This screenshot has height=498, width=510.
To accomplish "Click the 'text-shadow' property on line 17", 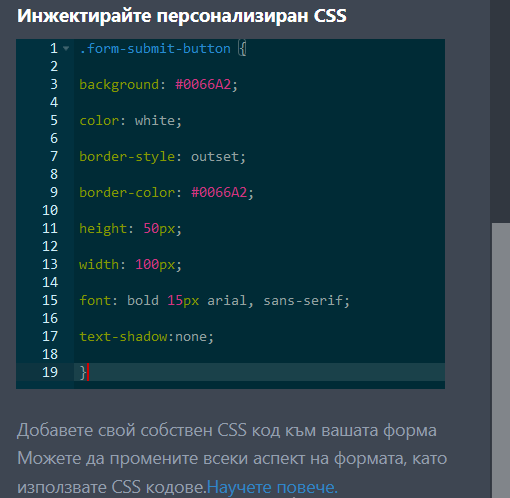I will [123, 337].
